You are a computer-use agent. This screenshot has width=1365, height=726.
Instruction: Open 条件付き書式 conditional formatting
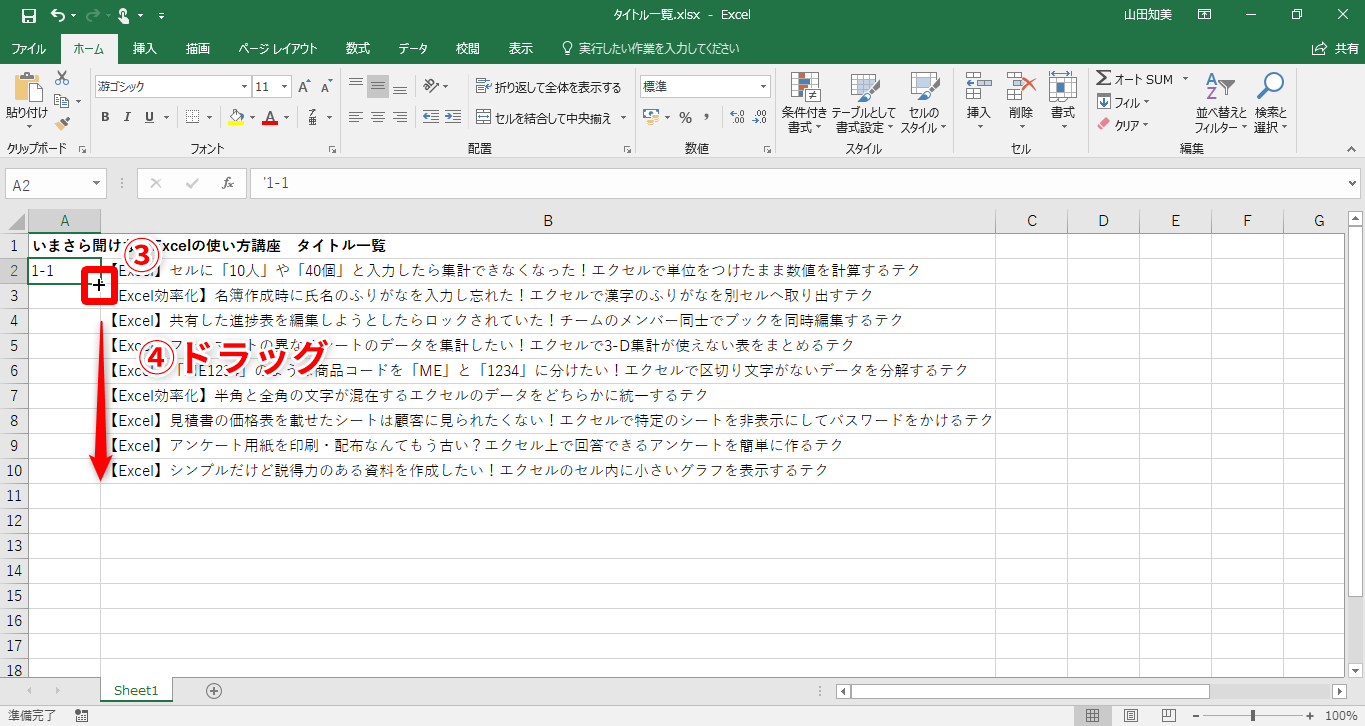[805, 102]
